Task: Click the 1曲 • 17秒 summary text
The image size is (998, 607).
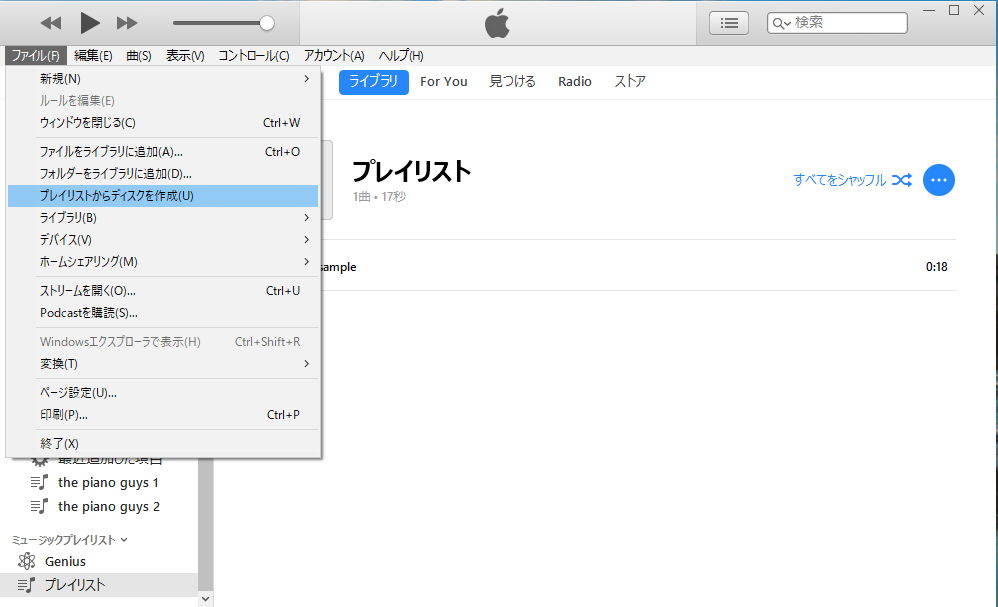Action: pyautogui.click(x=379, y=197)
